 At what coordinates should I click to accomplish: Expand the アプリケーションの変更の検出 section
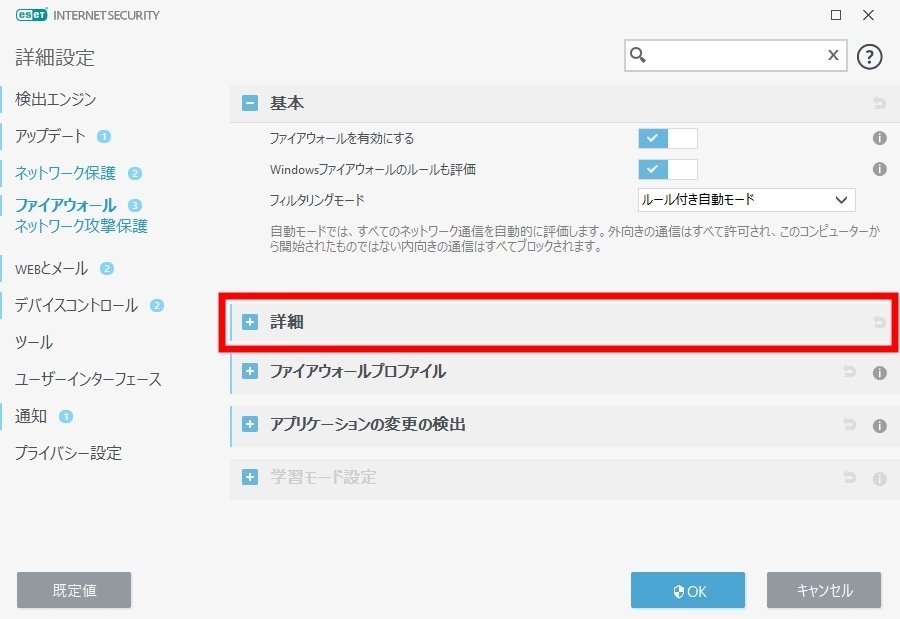[x=250, y=424]
